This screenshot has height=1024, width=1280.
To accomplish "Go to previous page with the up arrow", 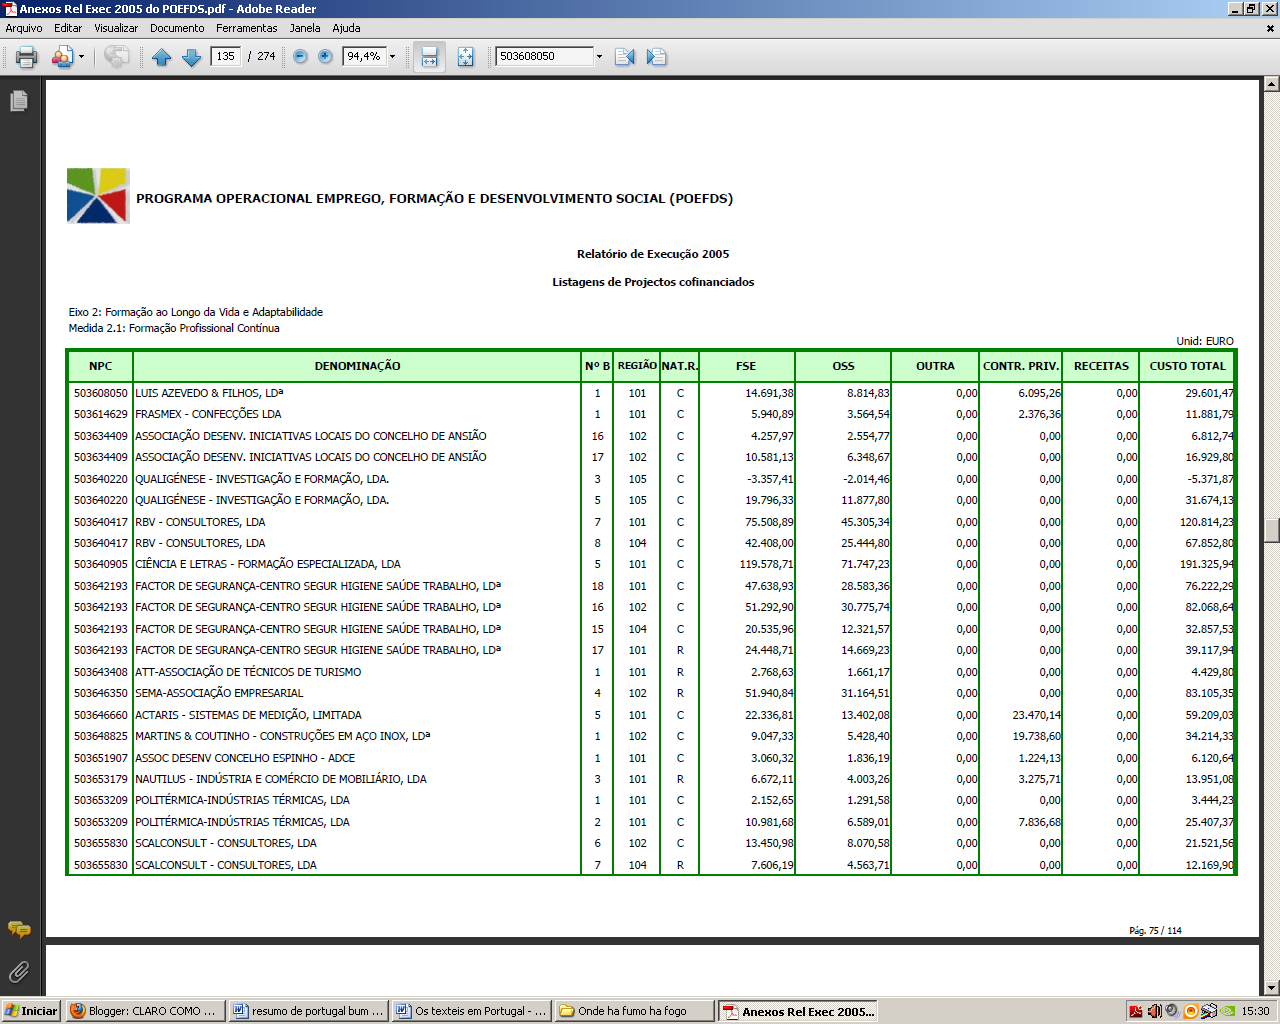I will coord(162,57).
